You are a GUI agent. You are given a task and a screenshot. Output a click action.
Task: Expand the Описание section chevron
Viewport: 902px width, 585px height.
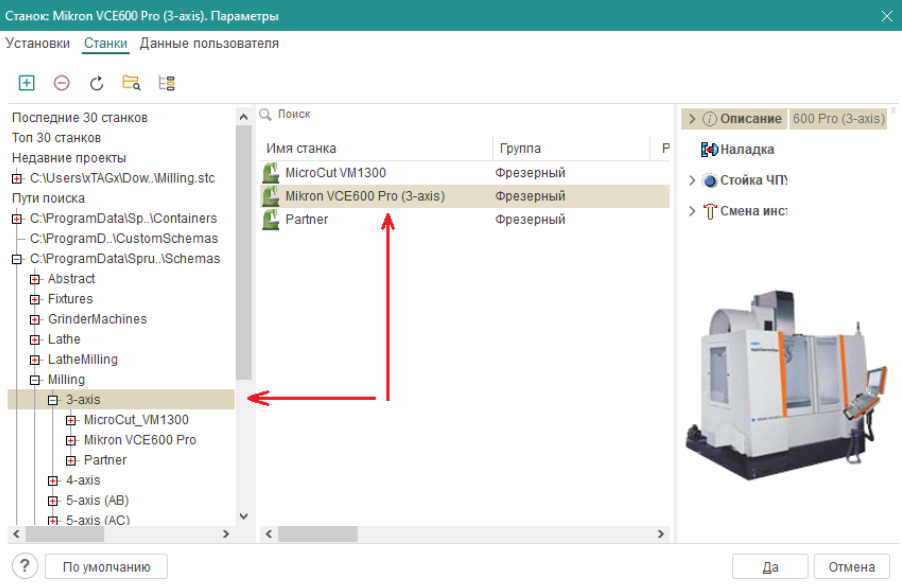tap(691, 119)
